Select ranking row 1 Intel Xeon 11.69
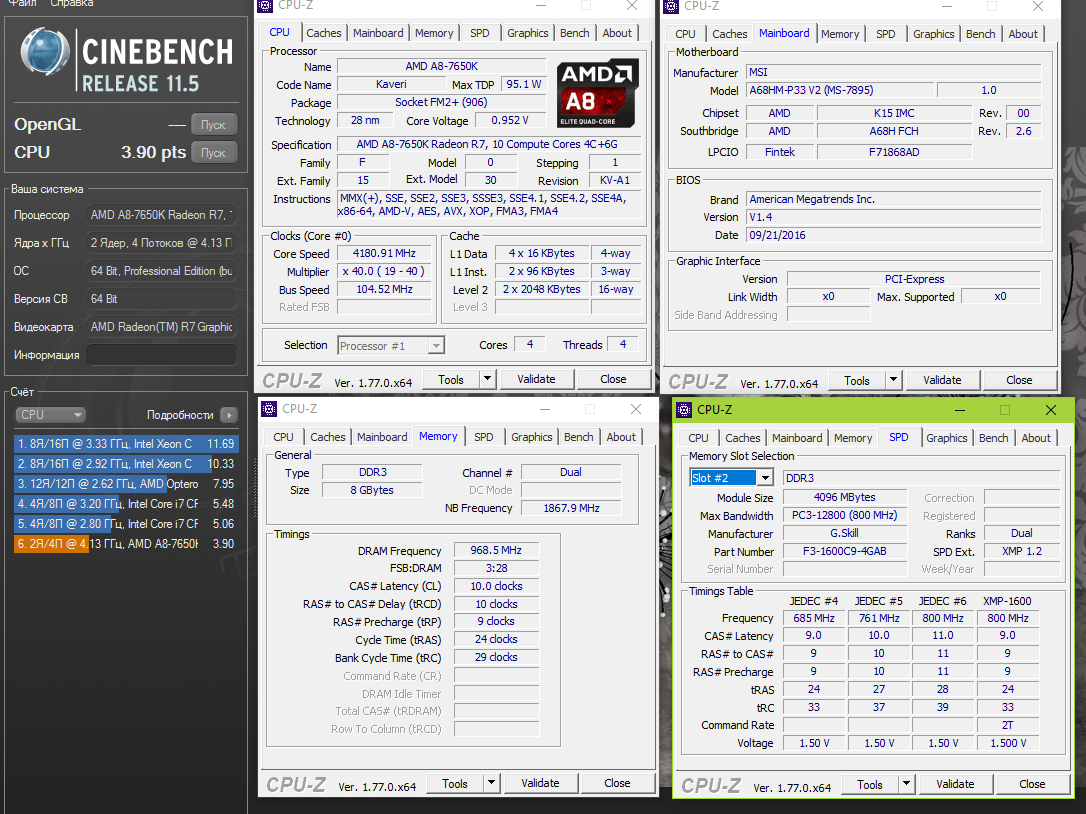Screen dimensions: 1086x814 pyautogui.click(x=125, y=444)
